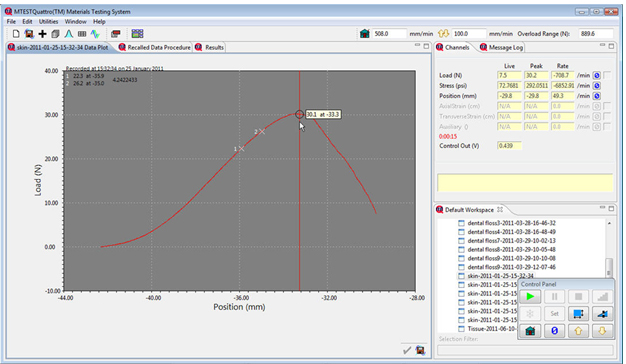Click the Overload Range 889.6 field
Screen dimensions: 626x364
click(596, 34)
